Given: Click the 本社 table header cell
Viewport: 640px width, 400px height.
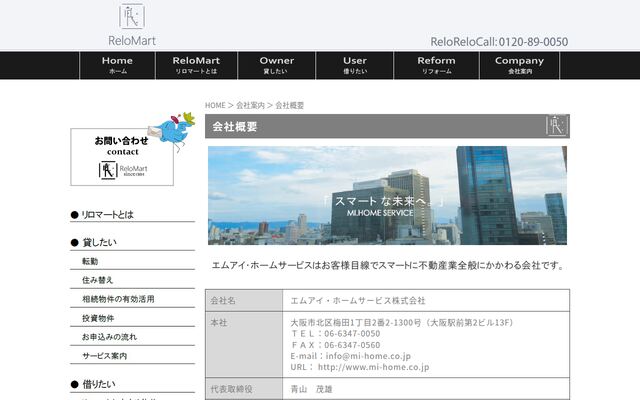Looking at the screenshot, I should [244, 345].
